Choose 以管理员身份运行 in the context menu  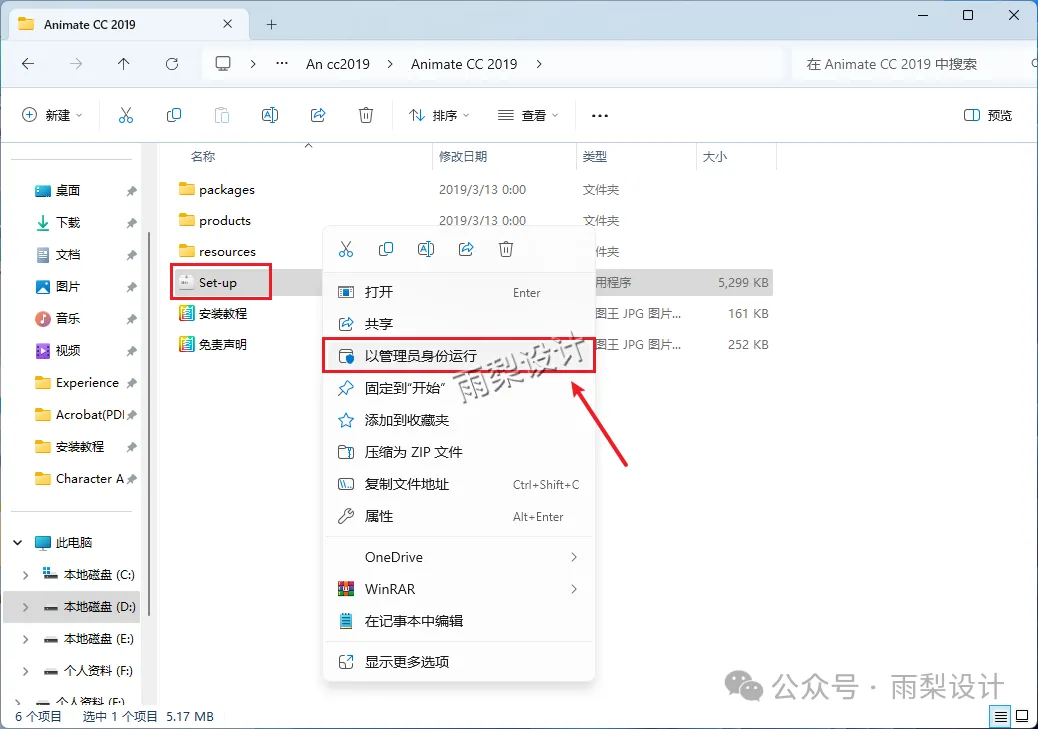pyautogui.click(x=459, y=356)
